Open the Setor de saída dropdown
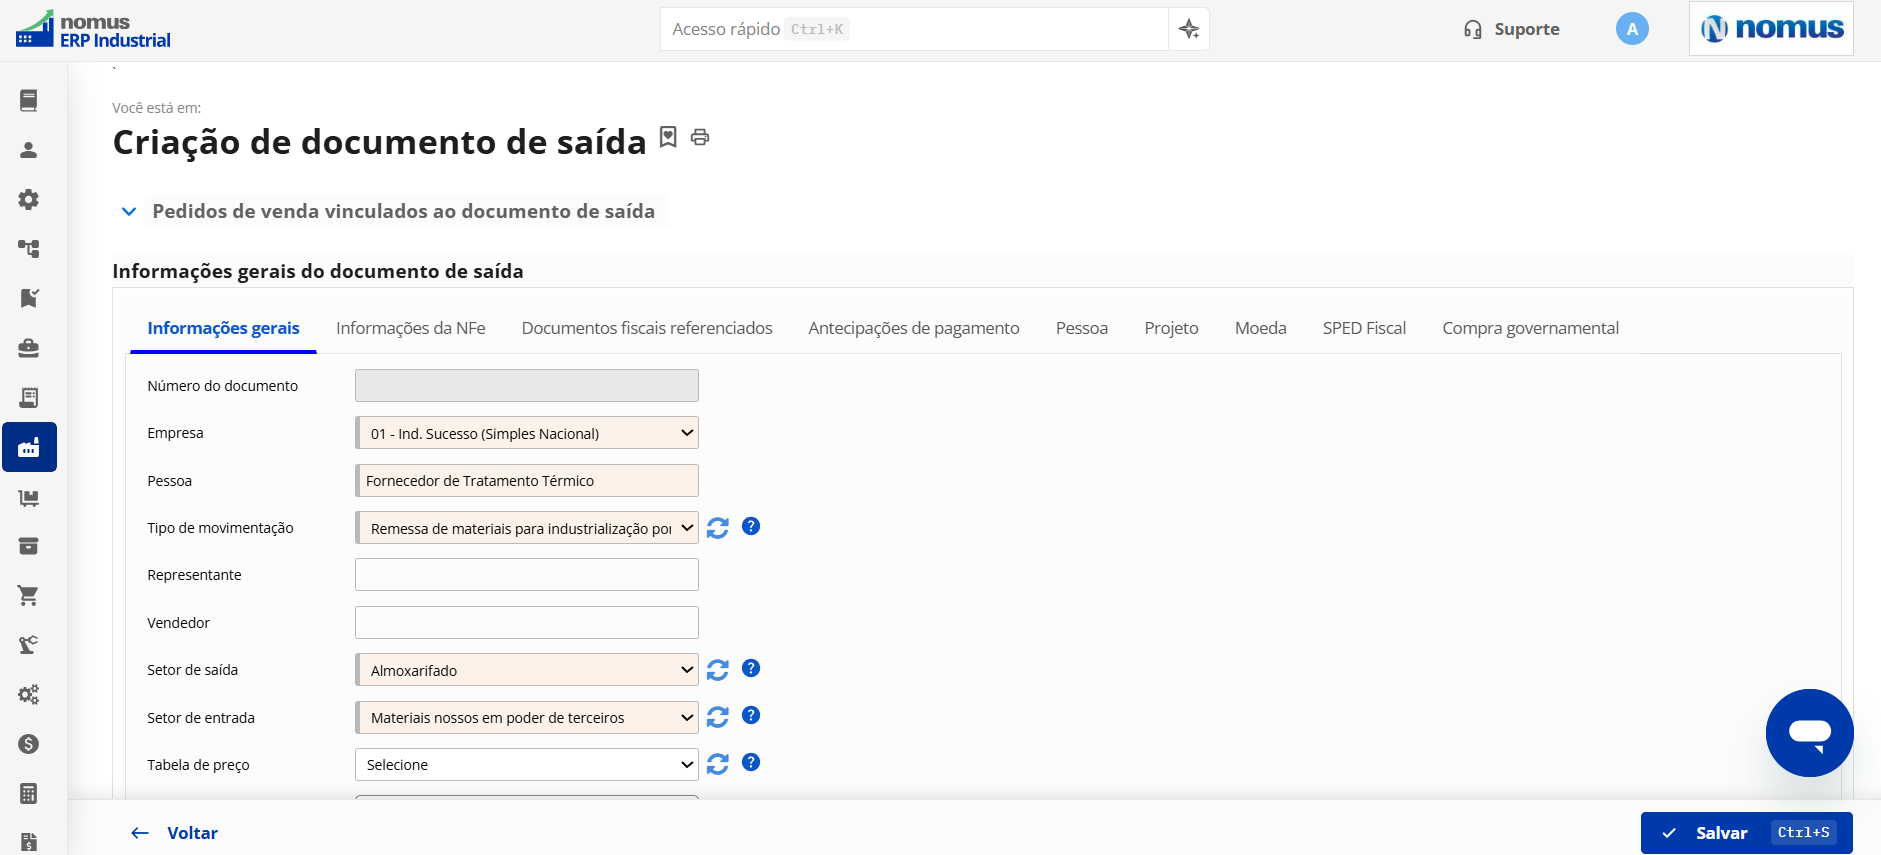This screenshot has height=855, width=1881. (527, 670)
